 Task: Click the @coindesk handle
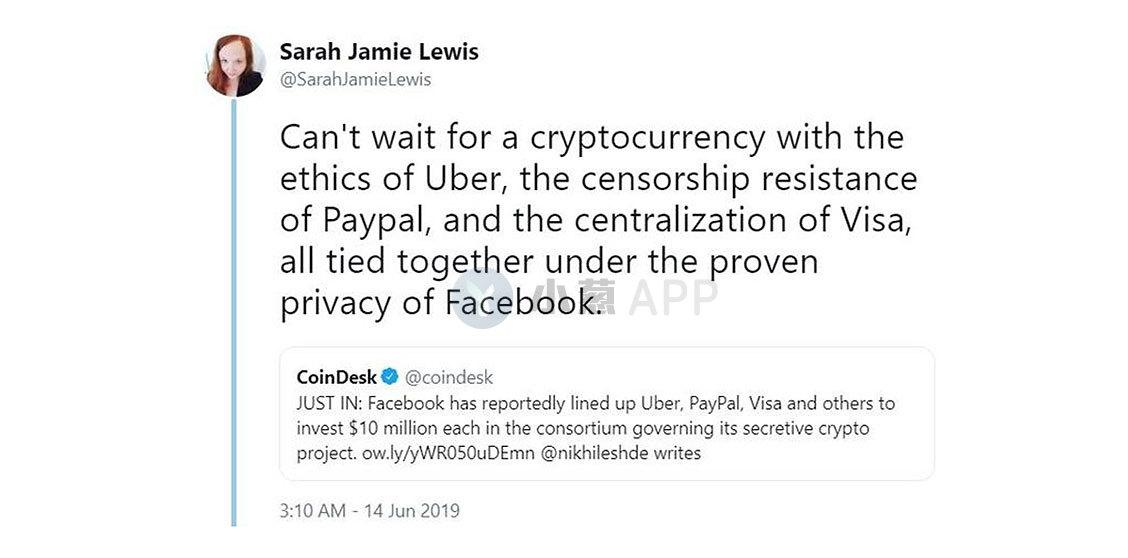pyautogui.click(x=448, y=378)
